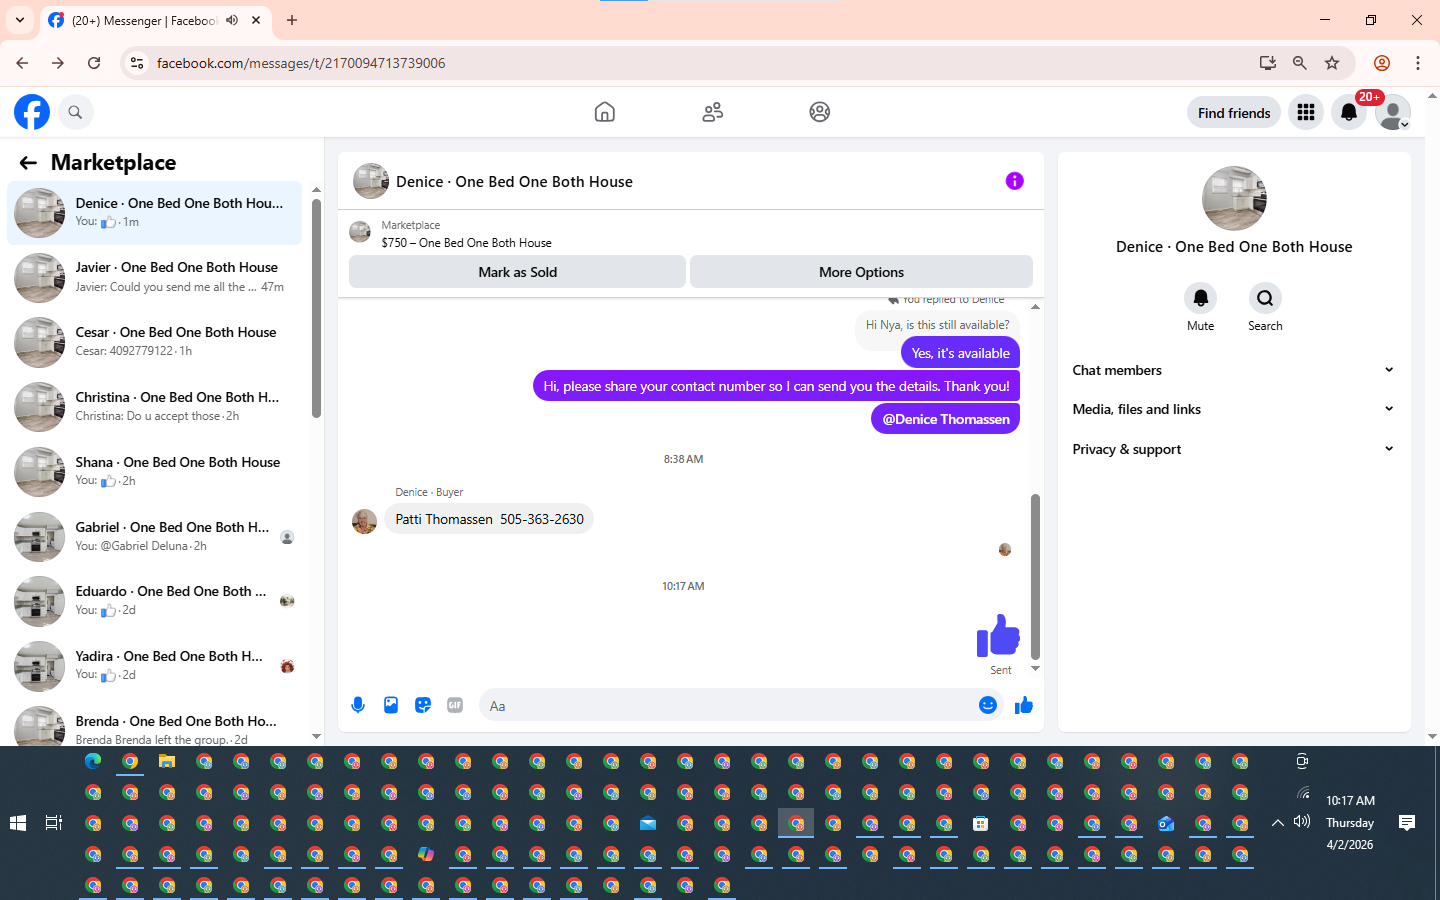This screenshot has width=1440, height=900.
Task: Click the browser forward arrow
Action: (x=58, y=63)
